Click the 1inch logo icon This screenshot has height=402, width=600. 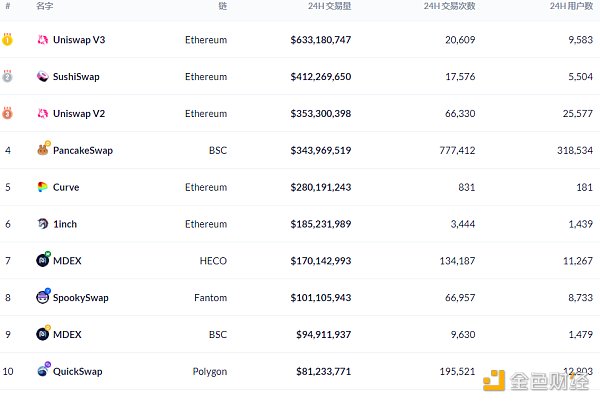(x=42, y=224)
